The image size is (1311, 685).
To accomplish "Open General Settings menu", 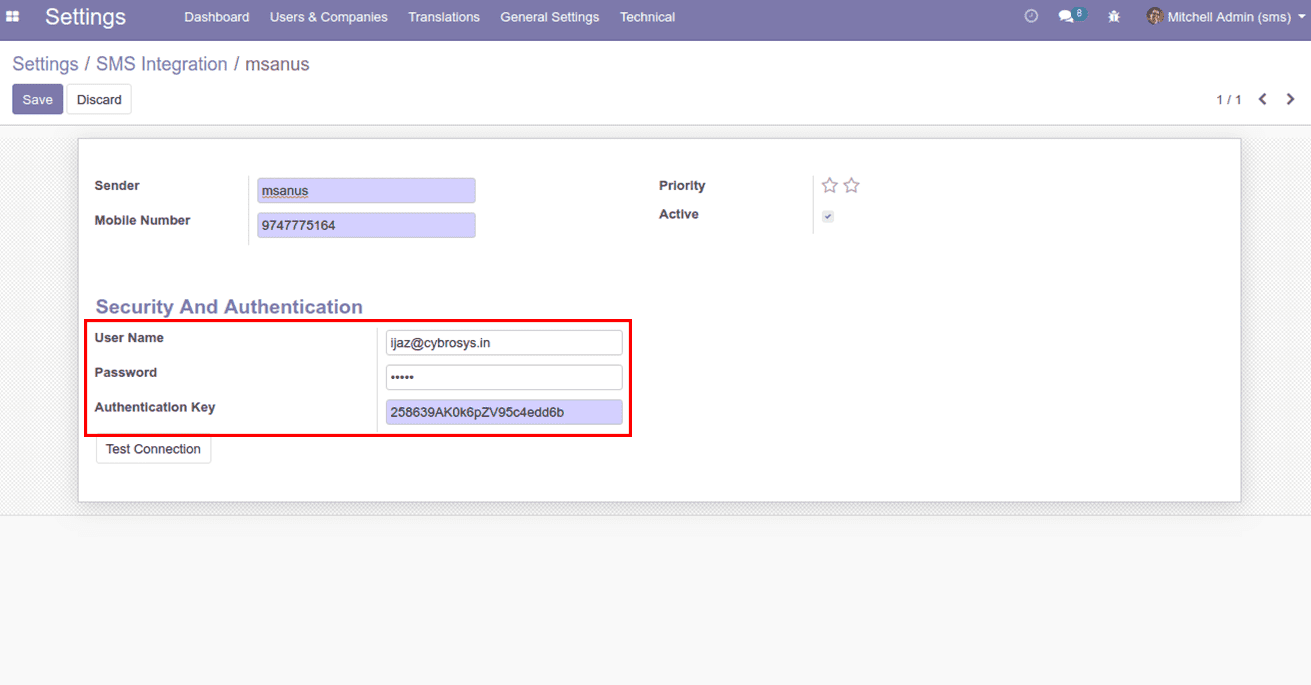I will [x=550, y=17].
